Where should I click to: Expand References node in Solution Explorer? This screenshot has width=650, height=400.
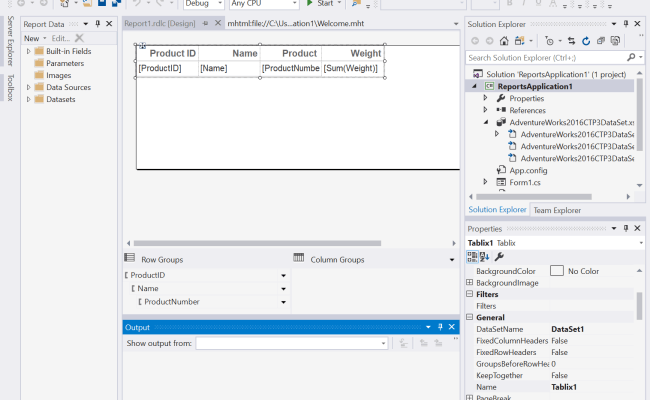(x=485, y=110)
